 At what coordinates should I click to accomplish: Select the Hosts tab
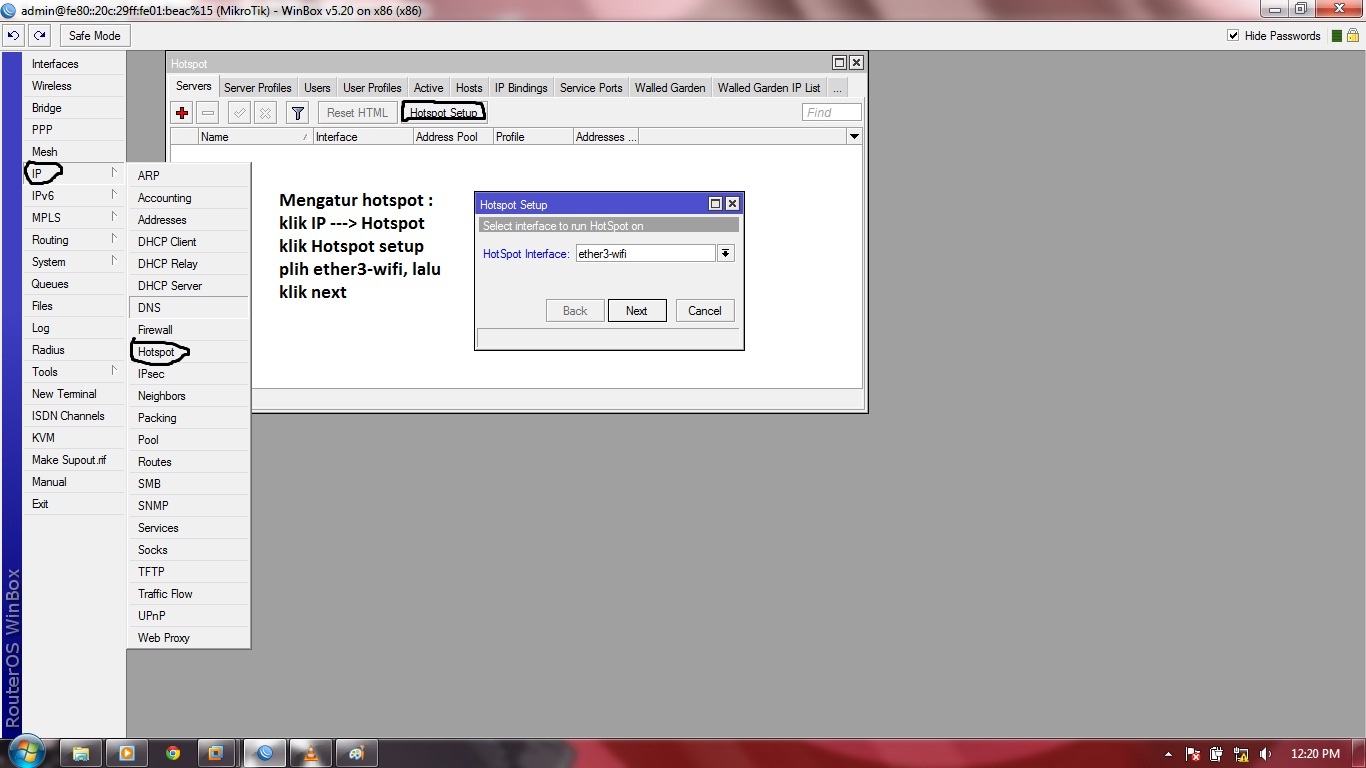(469, 88)
